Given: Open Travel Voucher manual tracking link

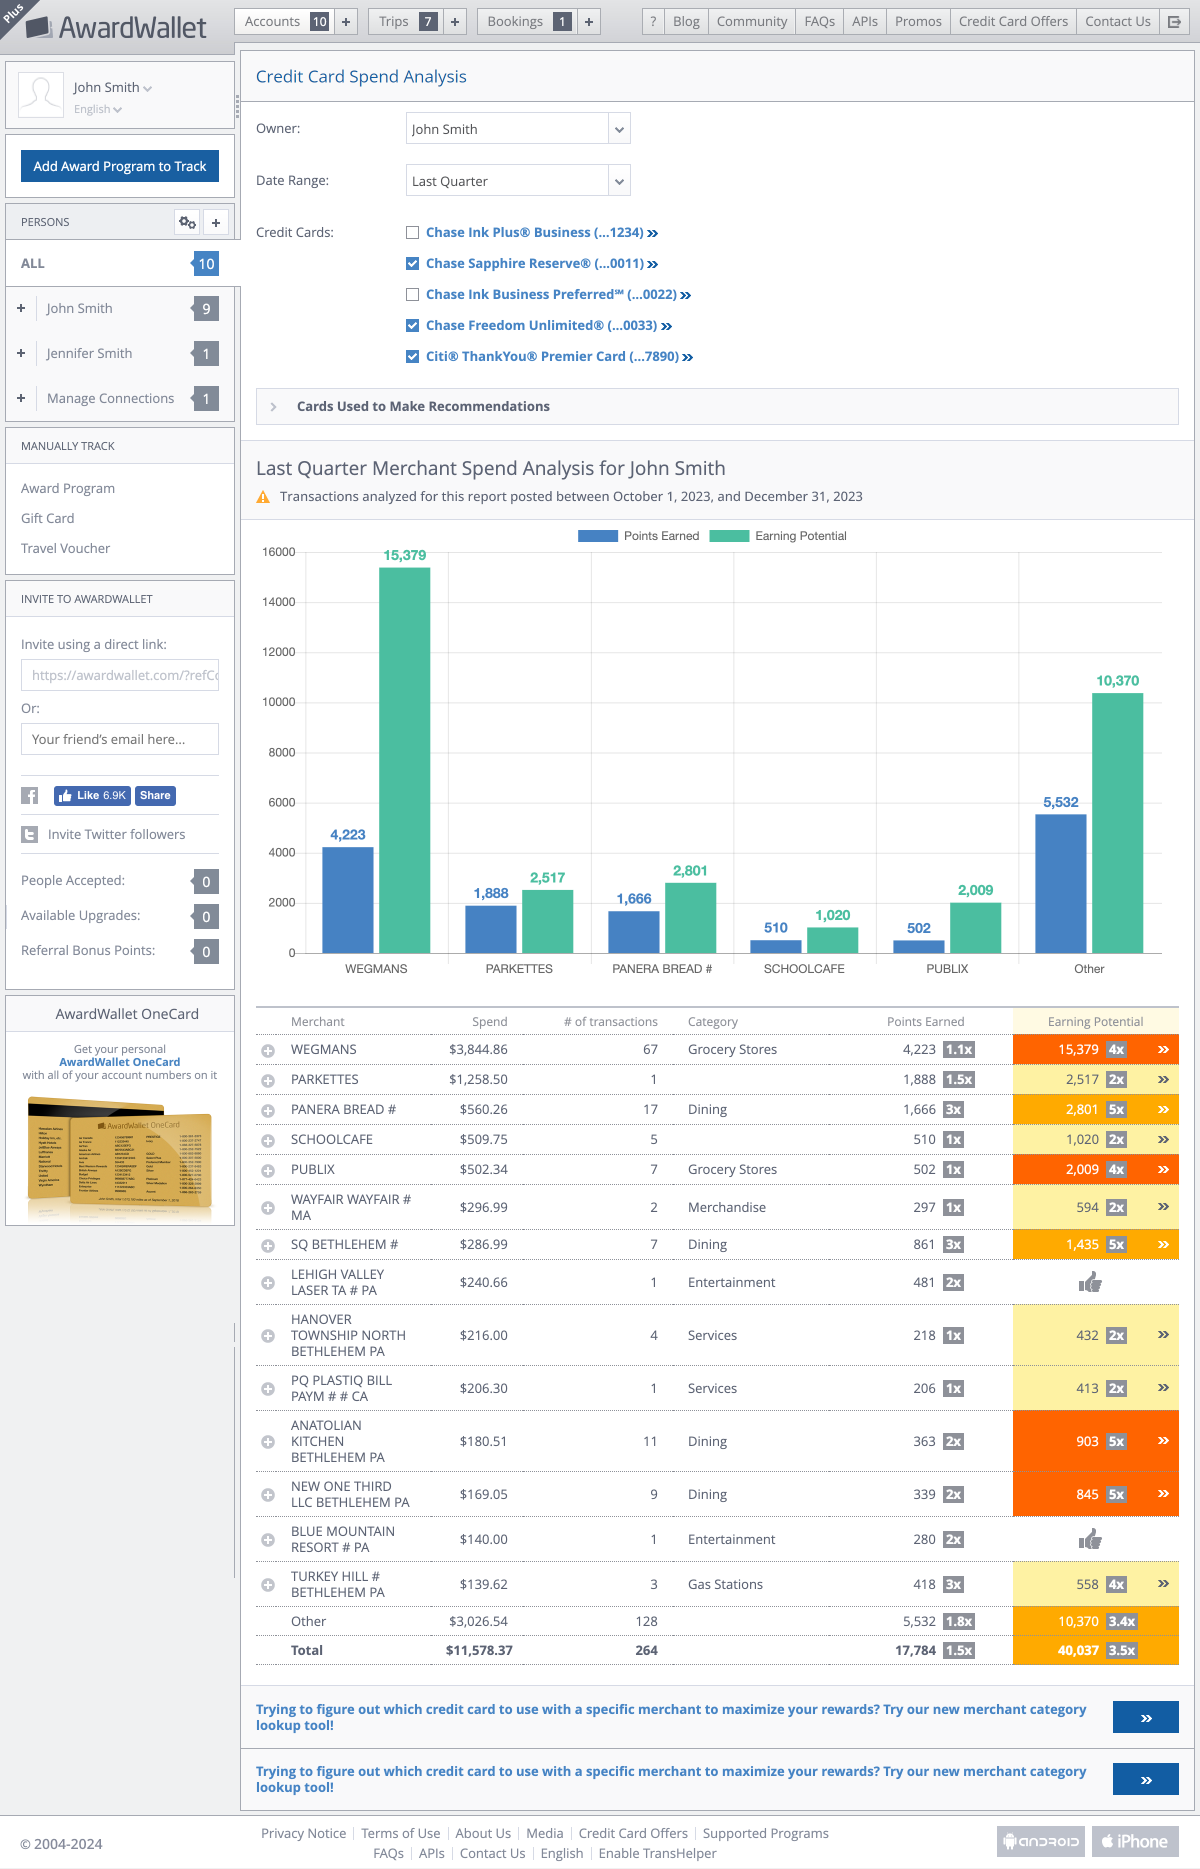Looking at the screenshot, I should pyautogui.click(x=66, y=549).
